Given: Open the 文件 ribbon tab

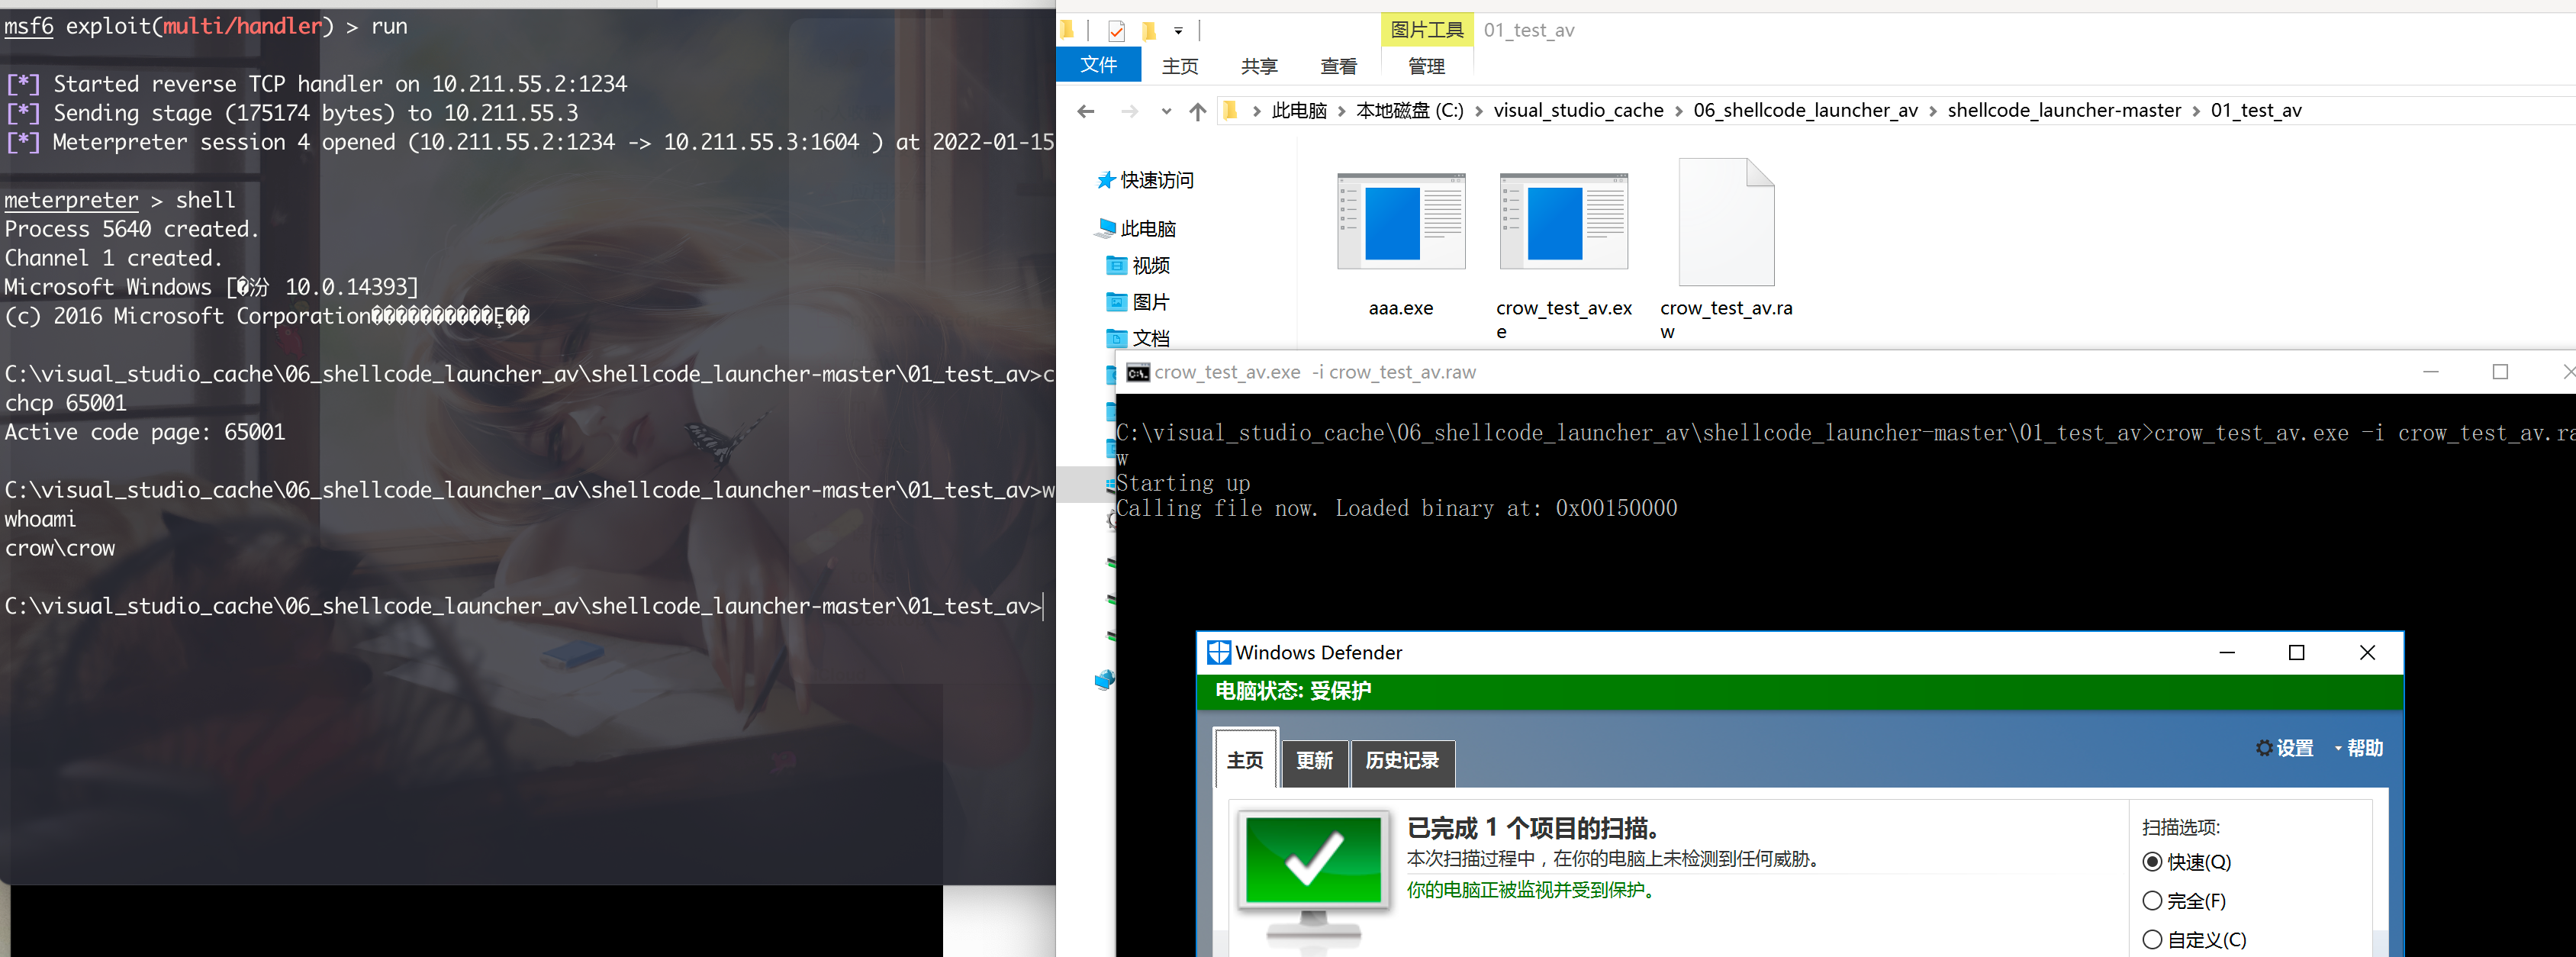Looking at the screenshot, I should (x=1098, y=65).
